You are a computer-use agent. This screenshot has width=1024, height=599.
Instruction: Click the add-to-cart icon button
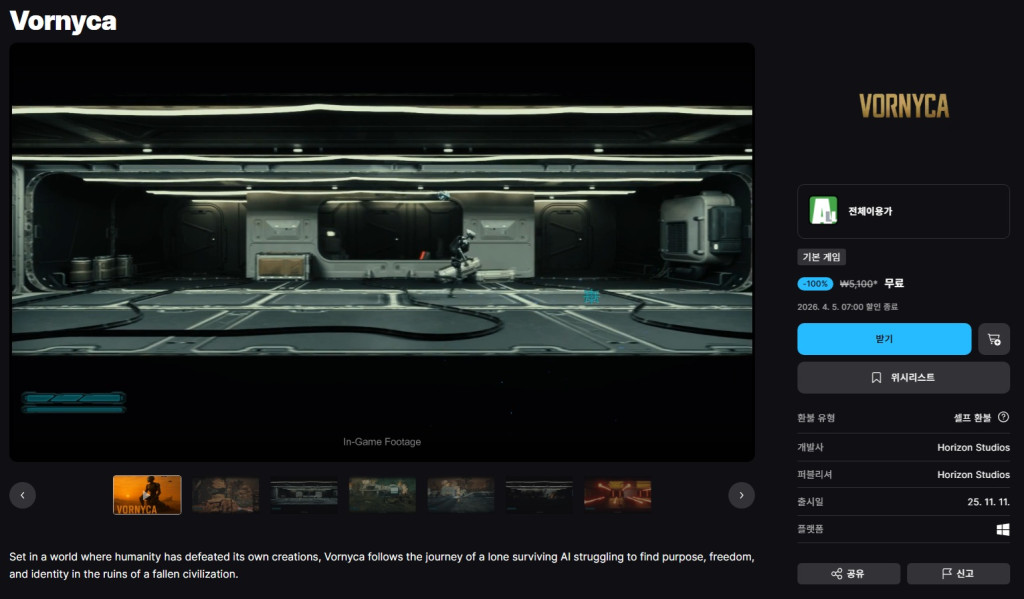coord(993,339)
